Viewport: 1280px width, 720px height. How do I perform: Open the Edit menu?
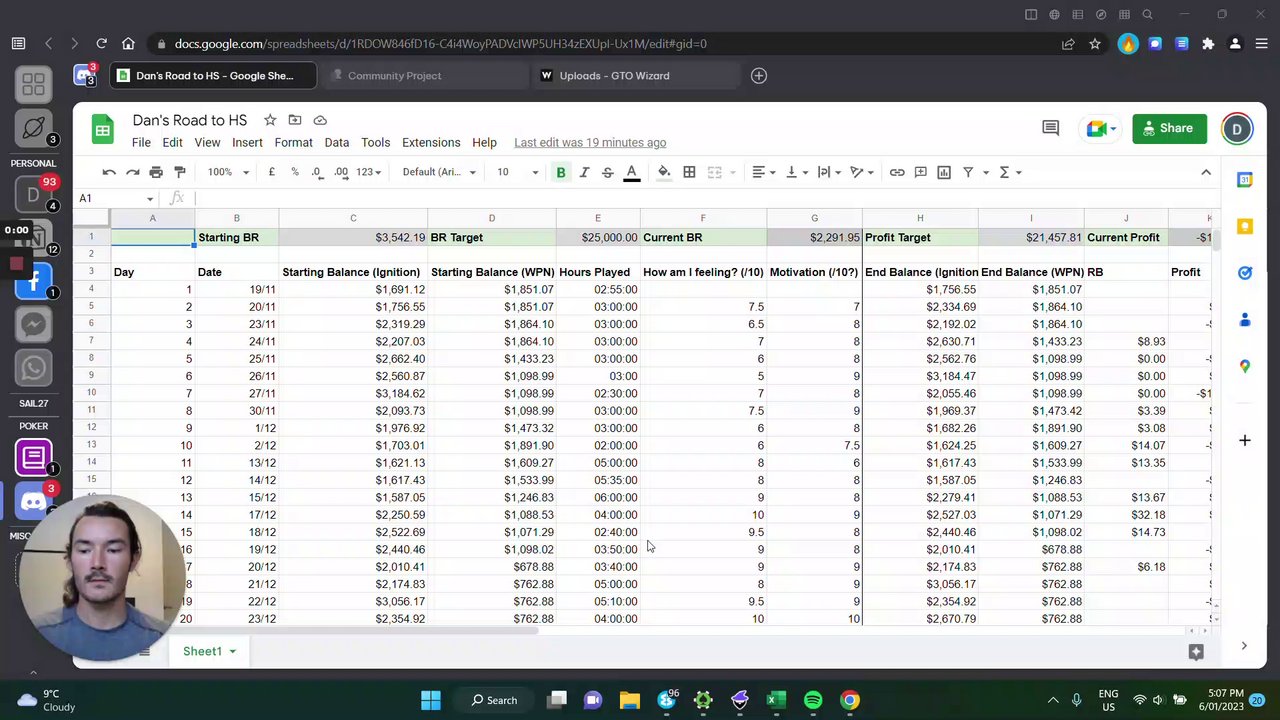click(172, 143)
